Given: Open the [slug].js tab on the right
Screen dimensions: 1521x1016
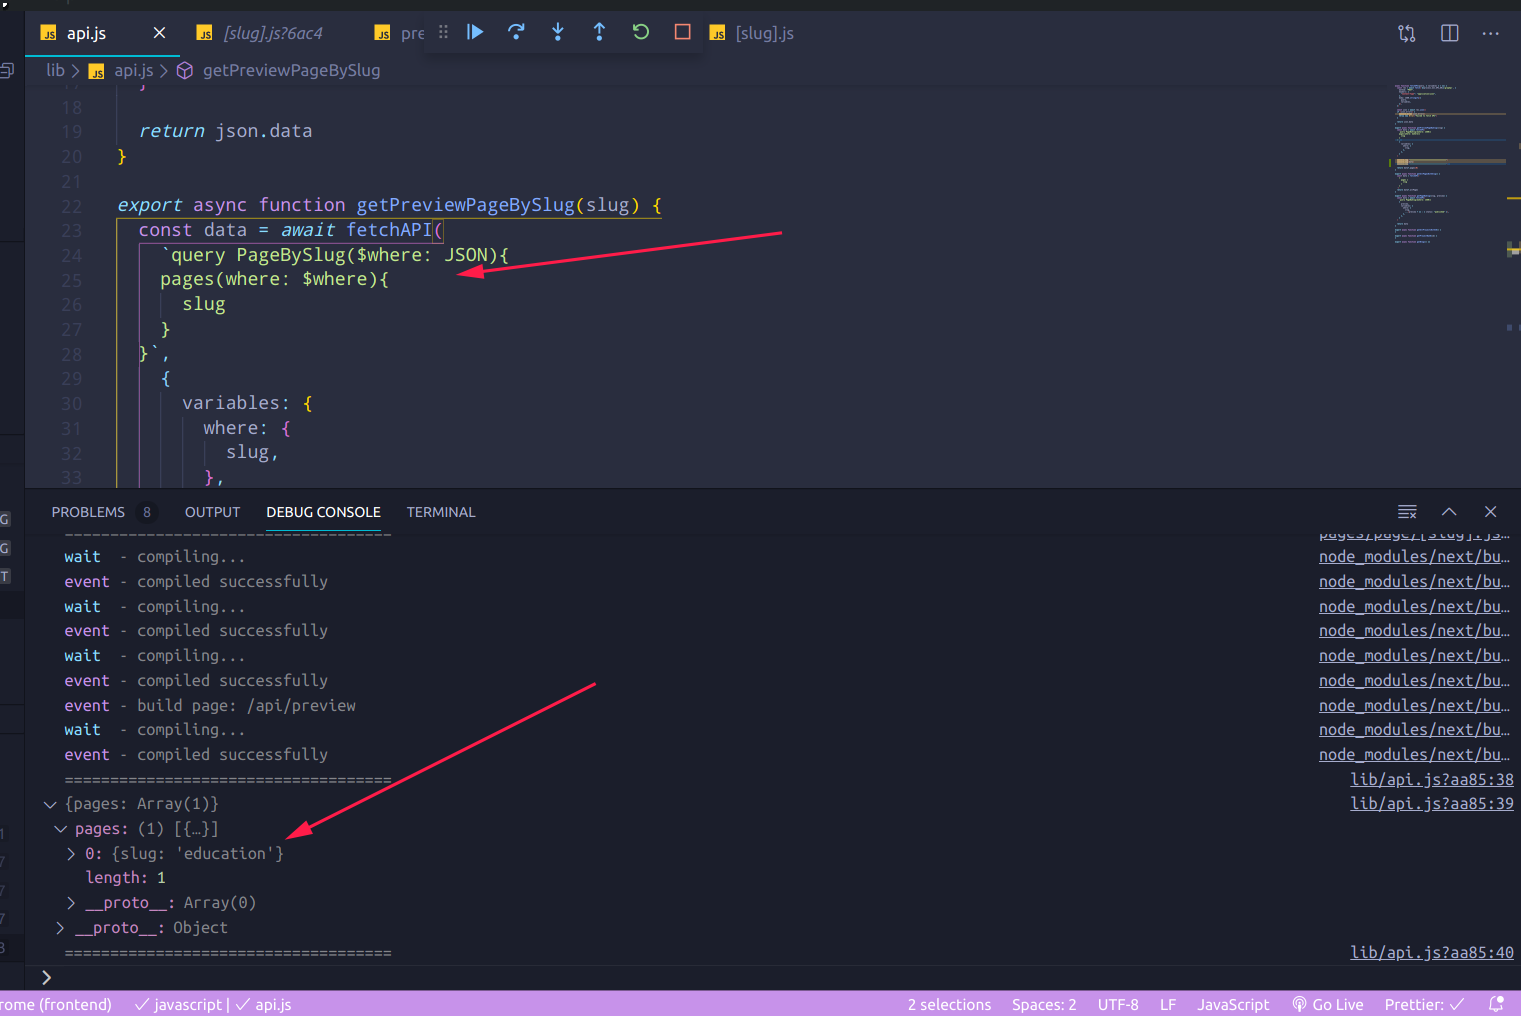Looking at the screenshot, I should click(764, 33).
